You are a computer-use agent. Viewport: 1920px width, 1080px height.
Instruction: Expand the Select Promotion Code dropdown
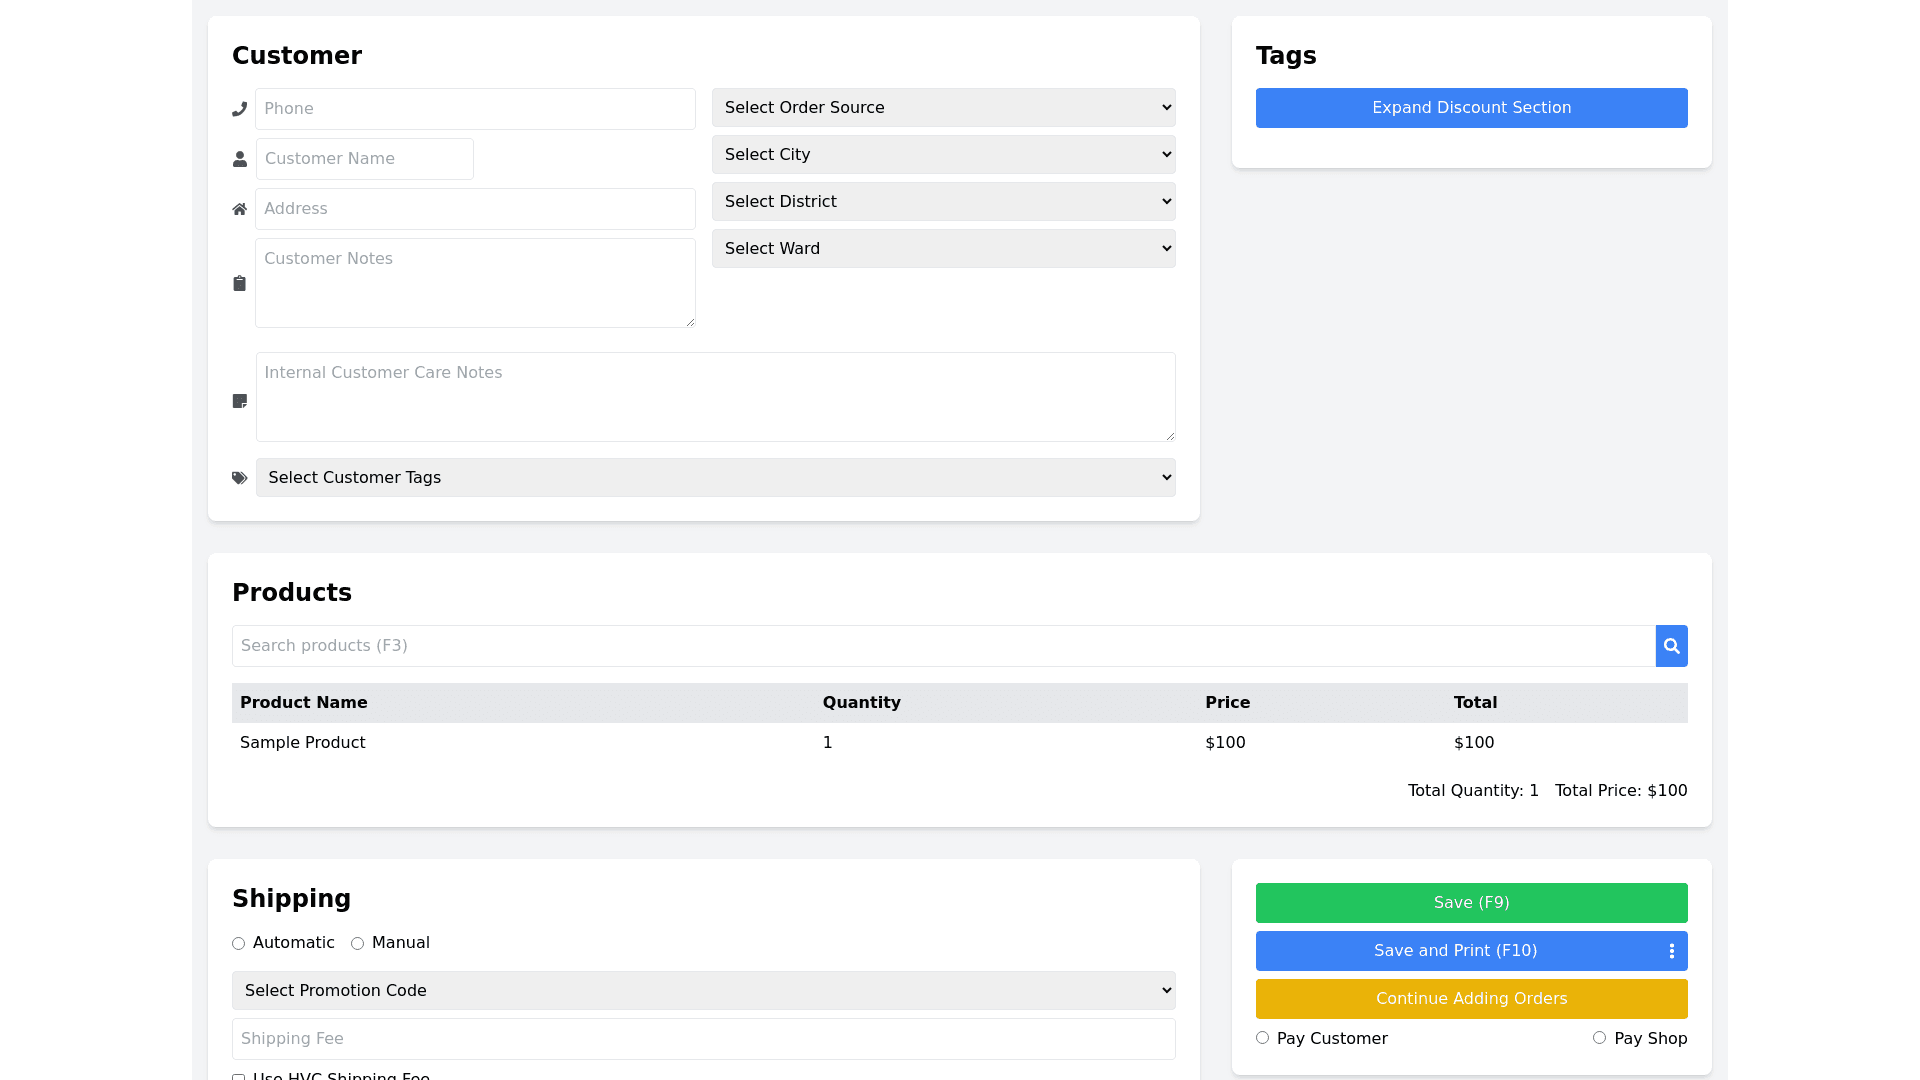703,990
